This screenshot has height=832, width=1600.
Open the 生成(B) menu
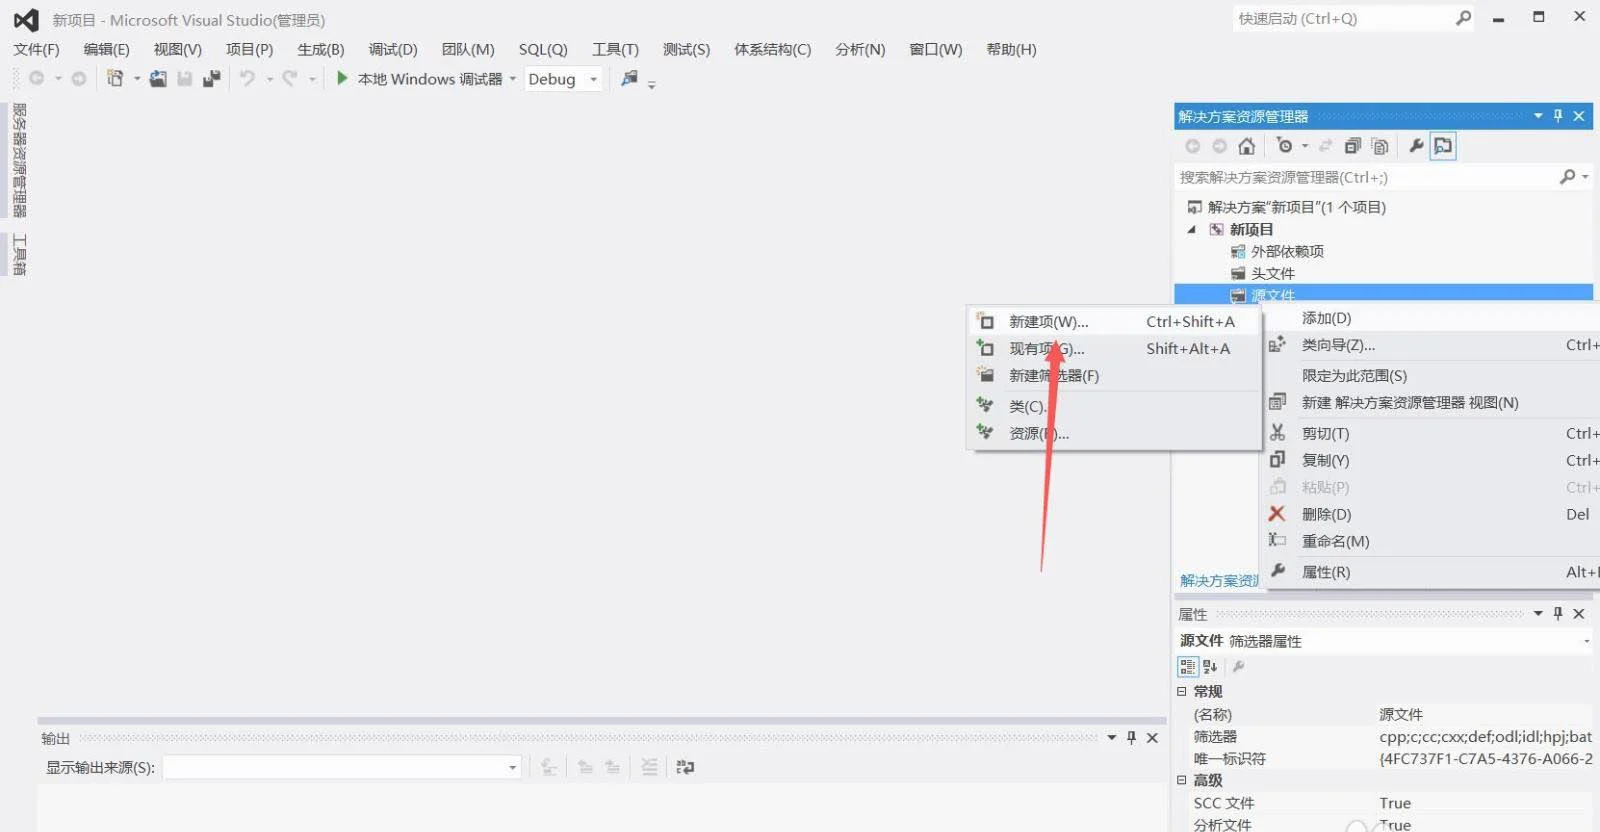(321, 49)
